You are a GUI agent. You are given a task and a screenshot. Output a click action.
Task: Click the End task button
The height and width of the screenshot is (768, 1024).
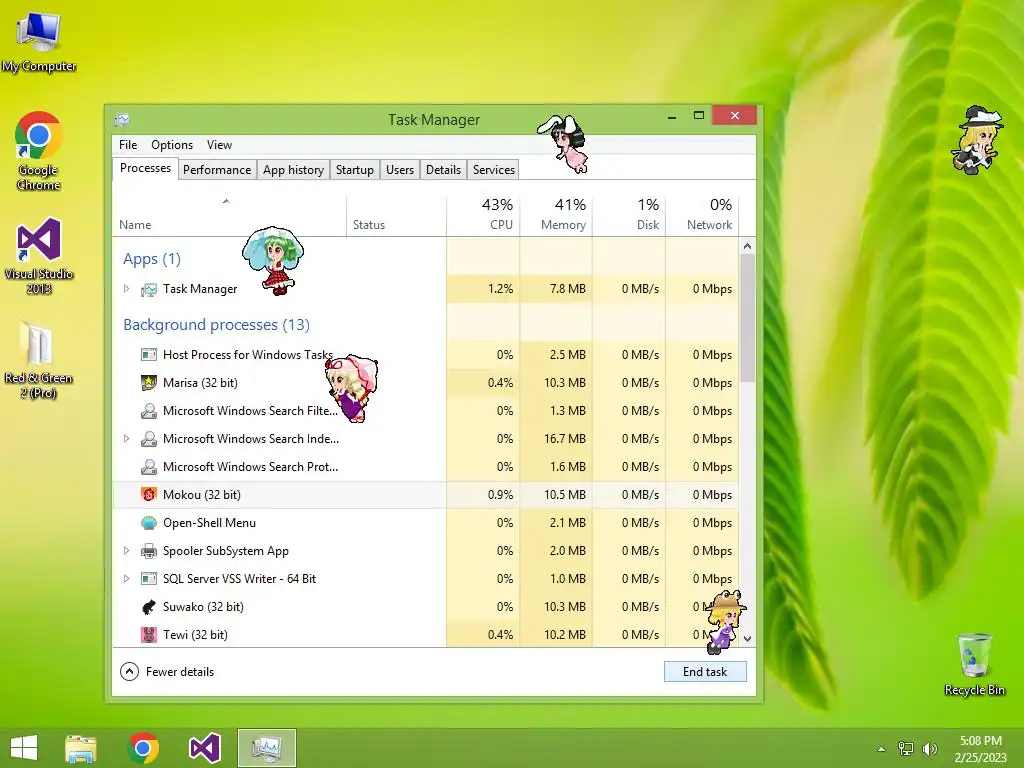(705, 671)
